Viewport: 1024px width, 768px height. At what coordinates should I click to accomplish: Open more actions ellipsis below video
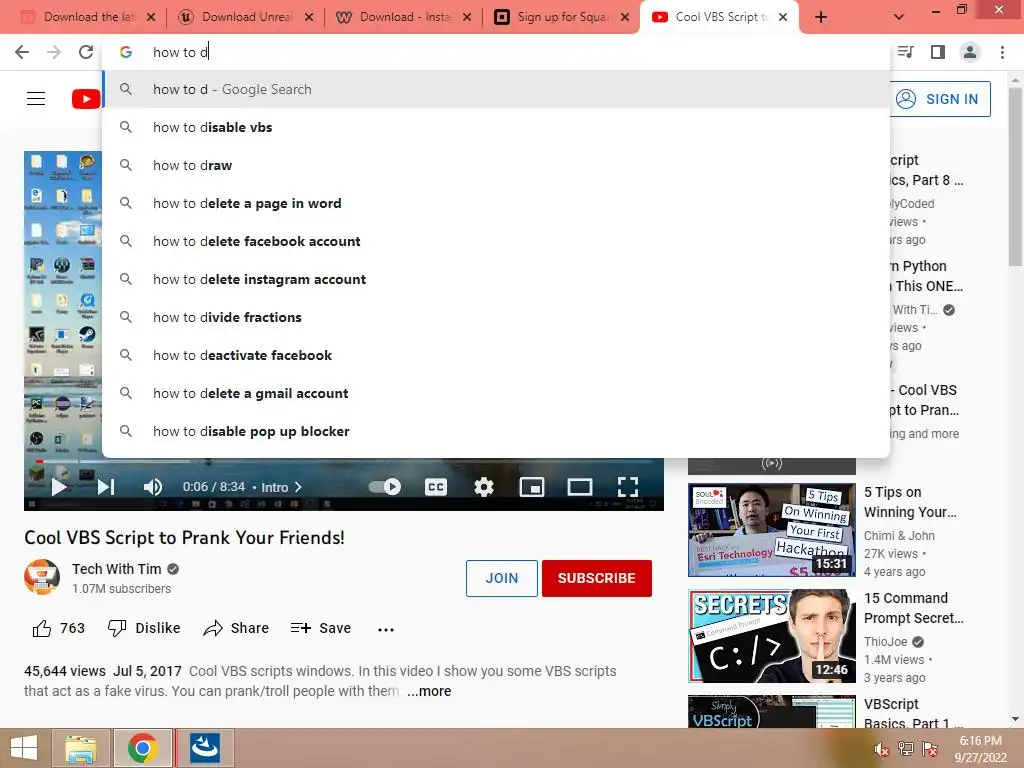click(386, 630)
